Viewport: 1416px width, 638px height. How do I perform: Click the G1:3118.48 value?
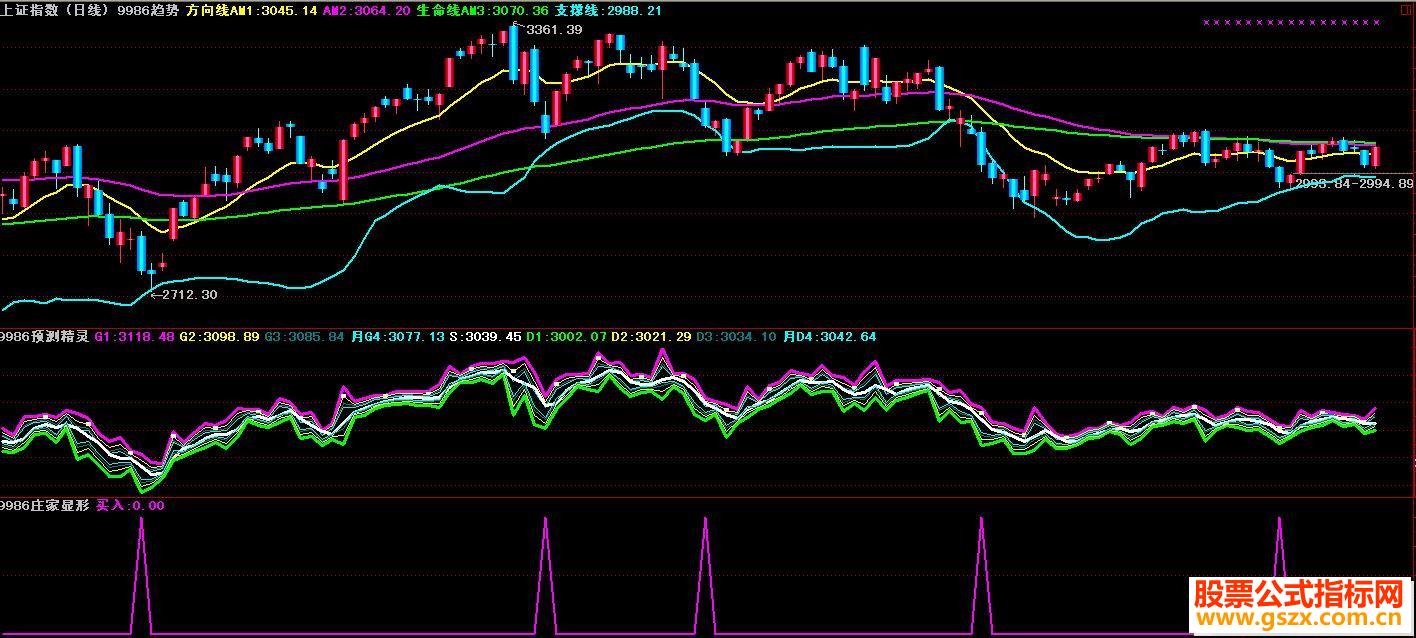pos(134,337)
